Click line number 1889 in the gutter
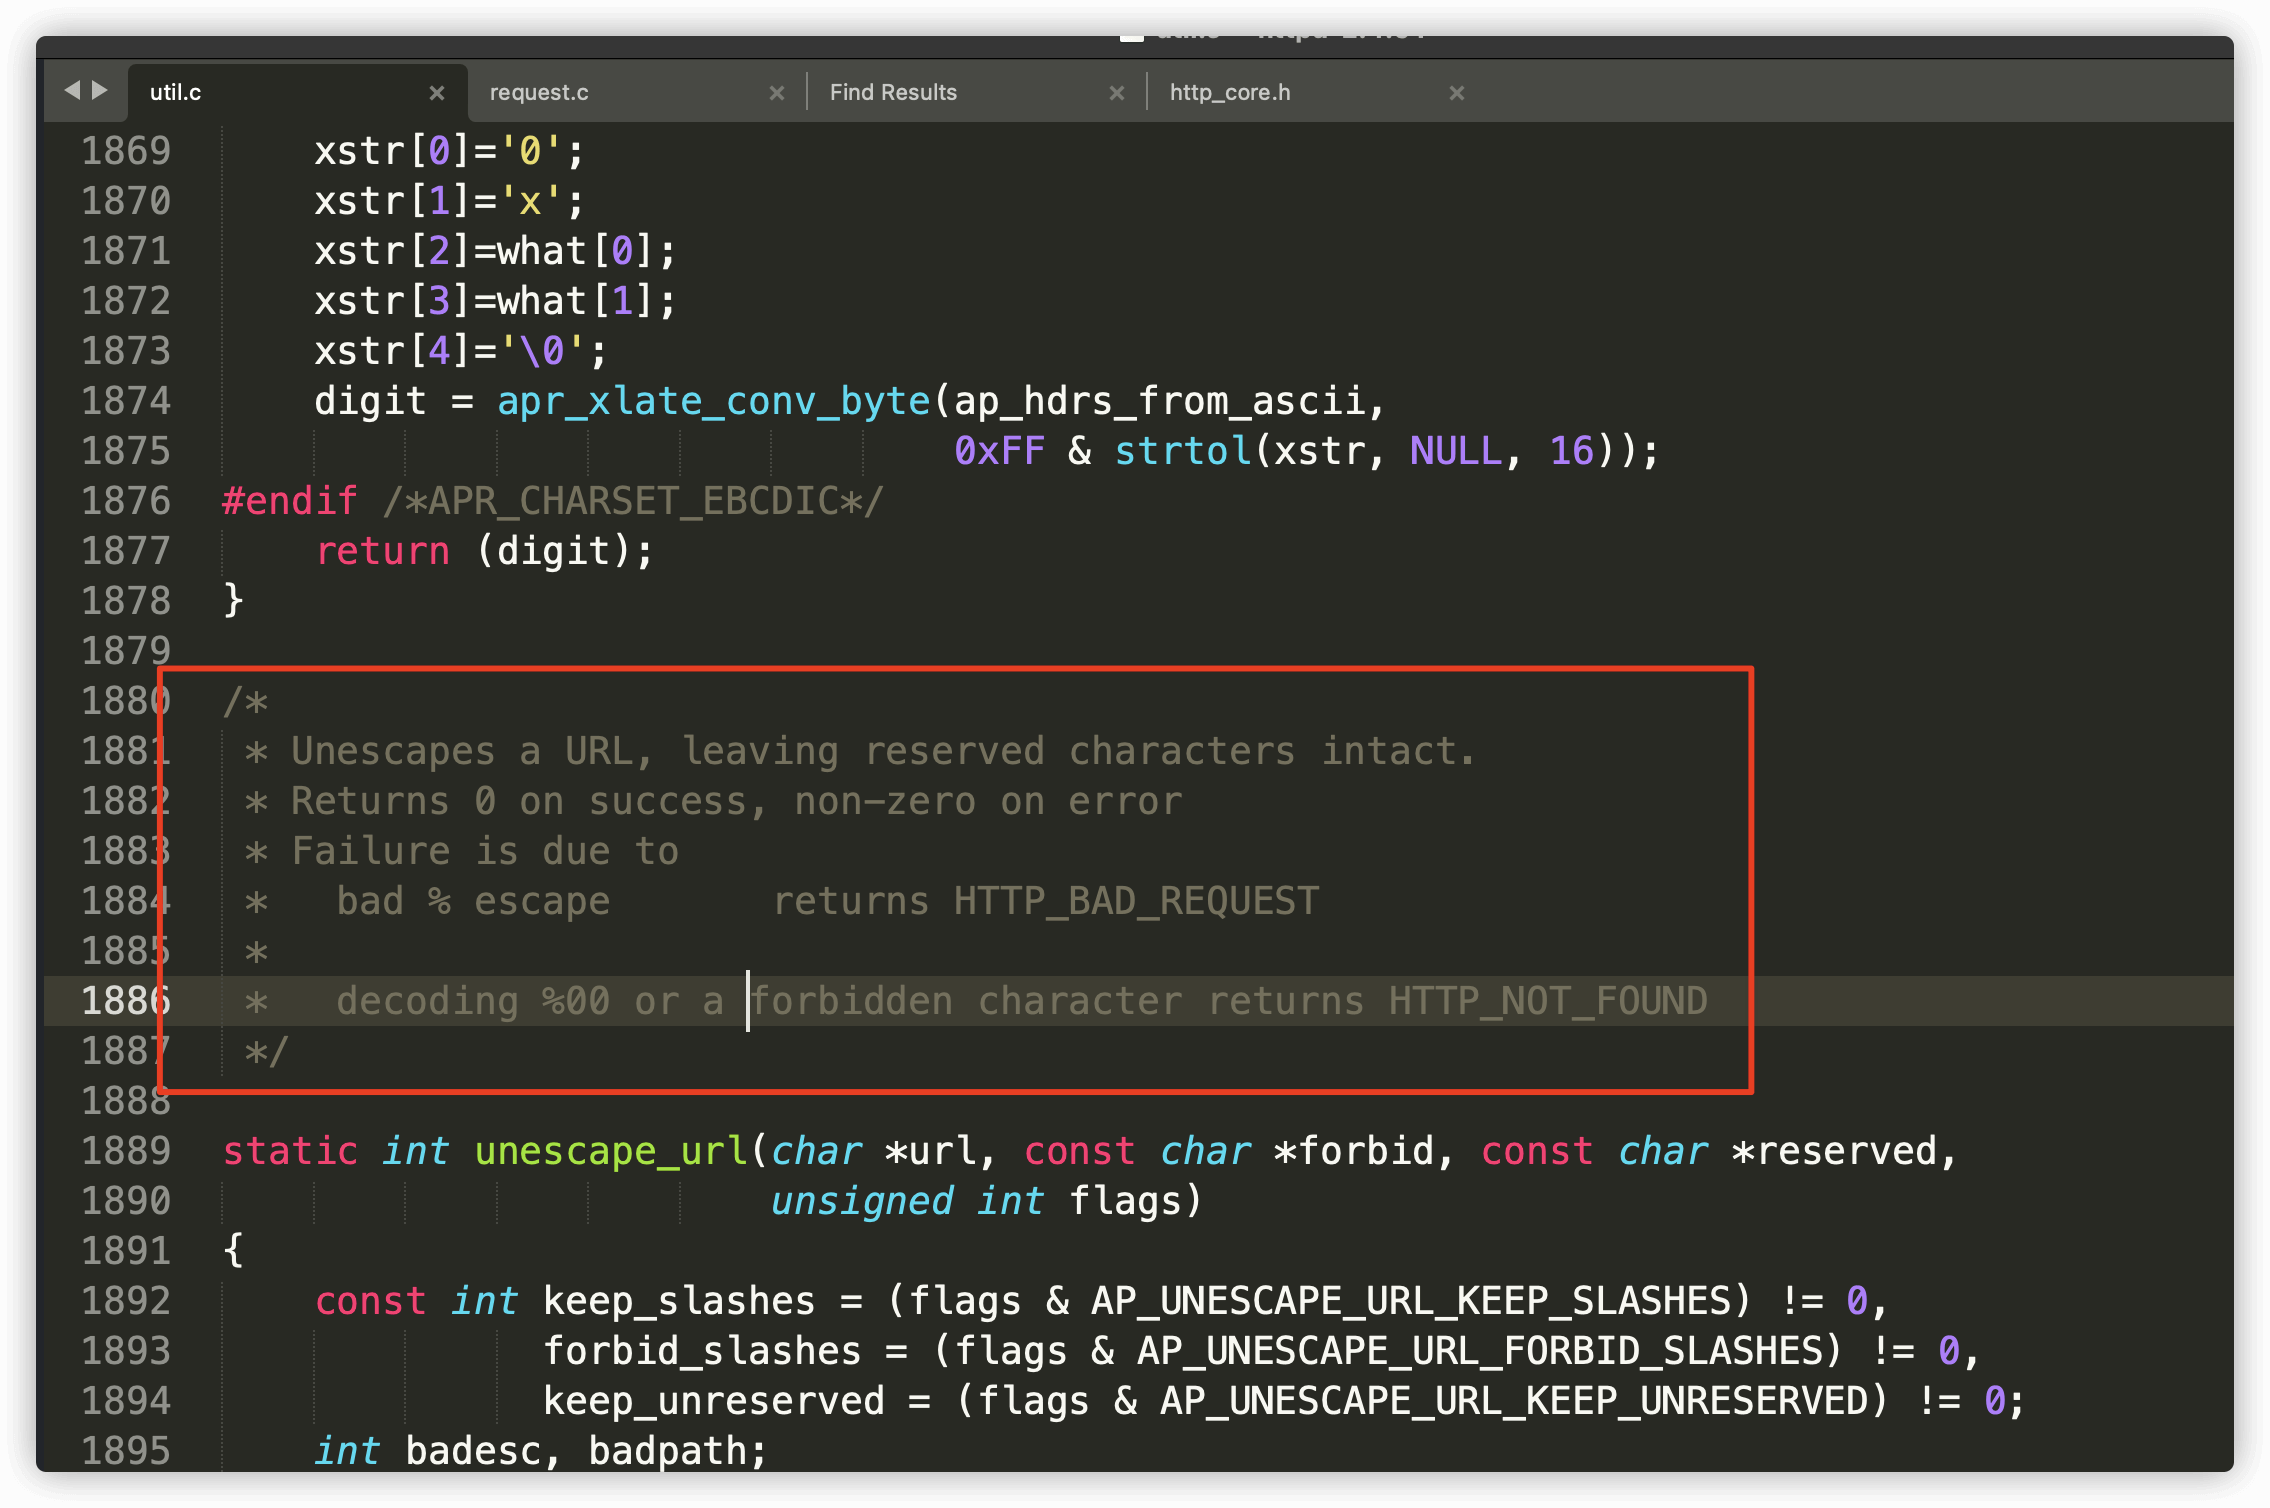2270x1508 pixels. (x=126, y=1151)
